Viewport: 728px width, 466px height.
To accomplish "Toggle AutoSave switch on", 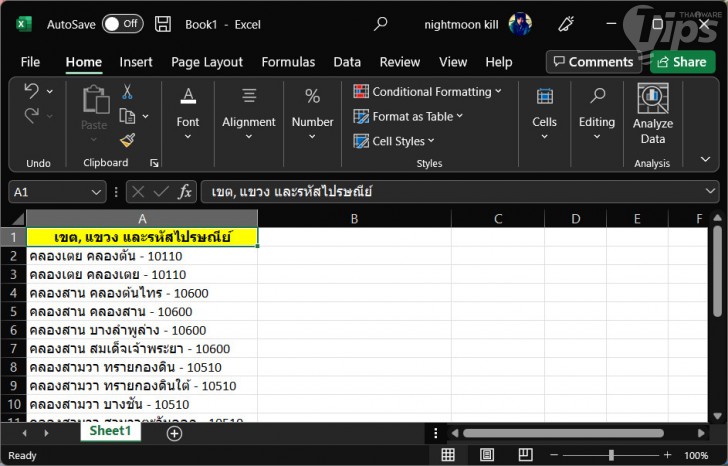I will (123, 24).
